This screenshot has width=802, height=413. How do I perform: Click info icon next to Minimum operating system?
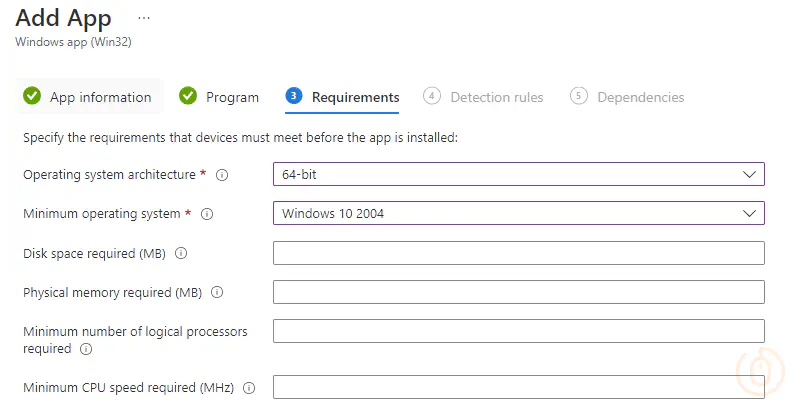[207, 214]
